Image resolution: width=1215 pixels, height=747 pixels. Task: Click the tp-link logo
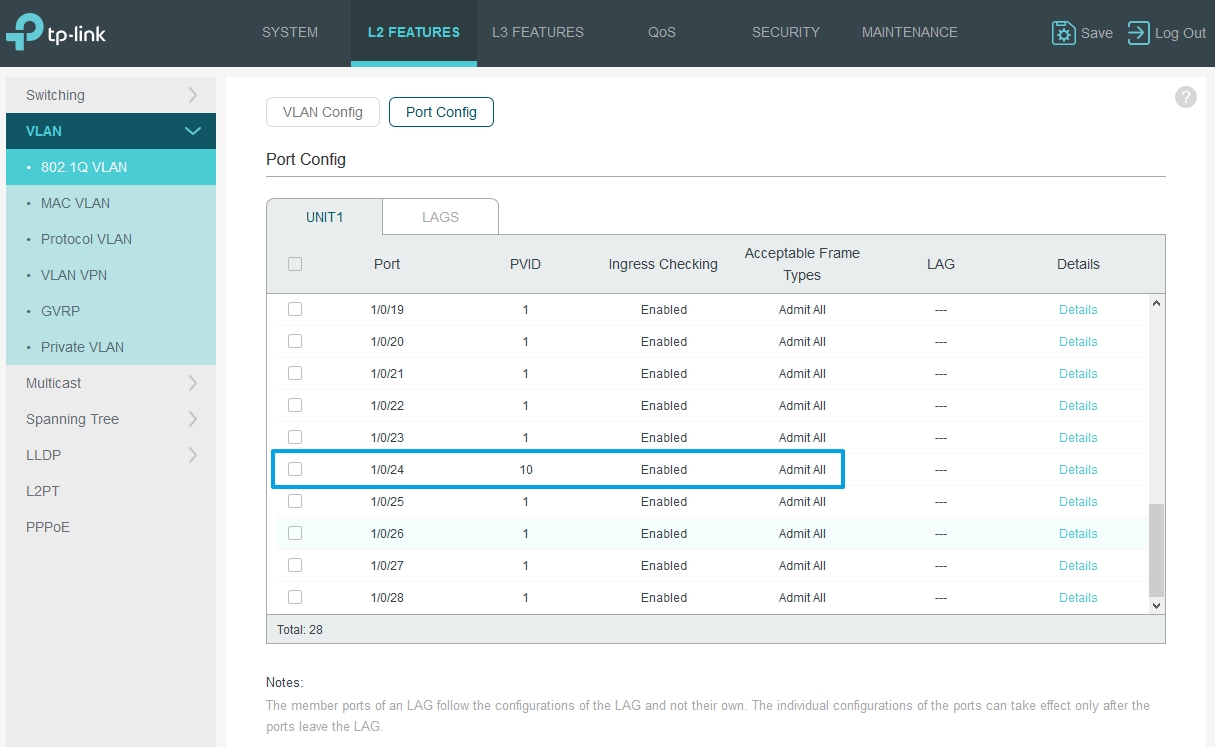click(x=55, y=30)
